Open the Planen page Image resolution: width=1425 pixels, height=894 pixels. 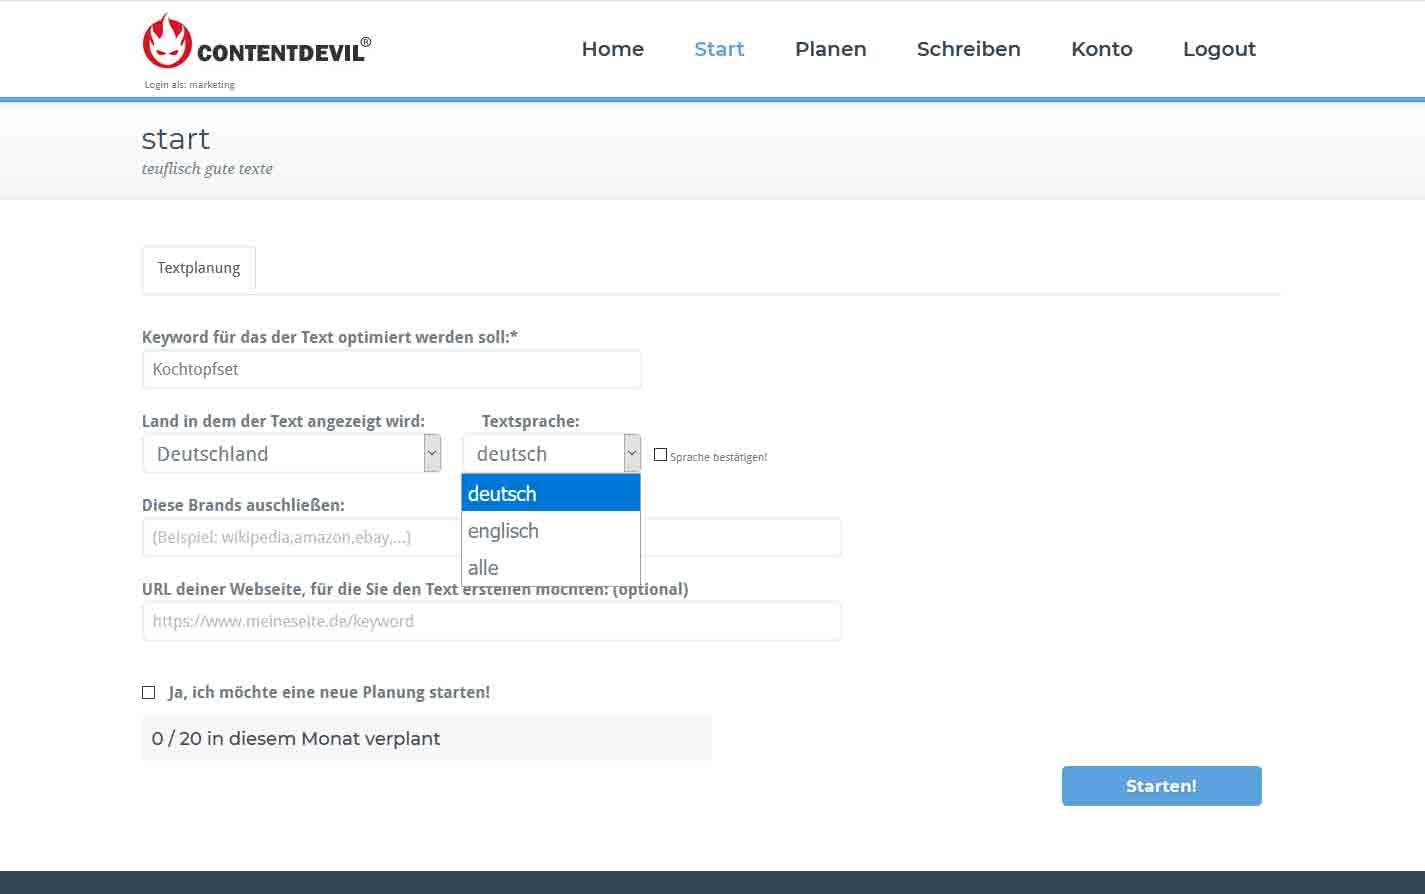(830, 49)
